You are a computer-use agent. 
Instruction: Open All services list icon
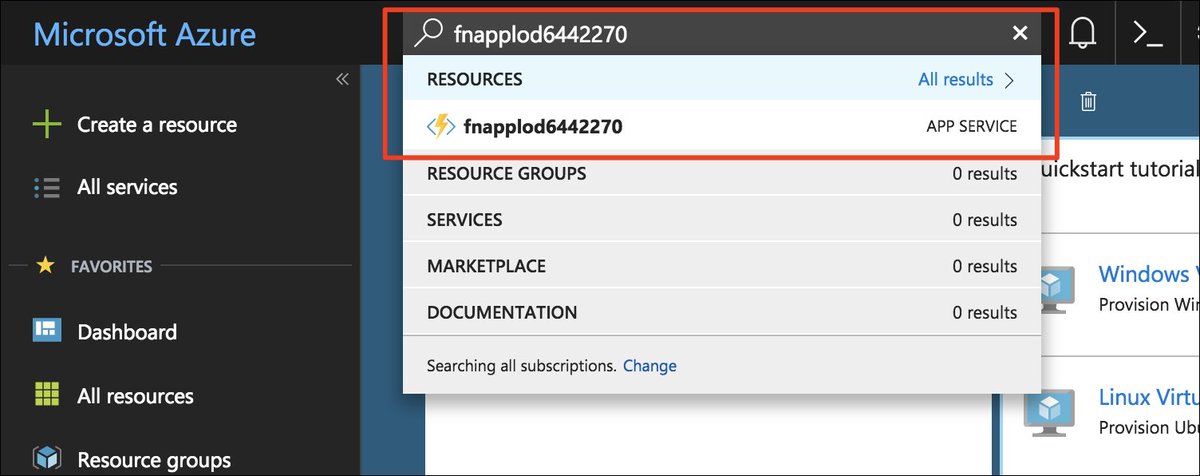tap(47, 187)
